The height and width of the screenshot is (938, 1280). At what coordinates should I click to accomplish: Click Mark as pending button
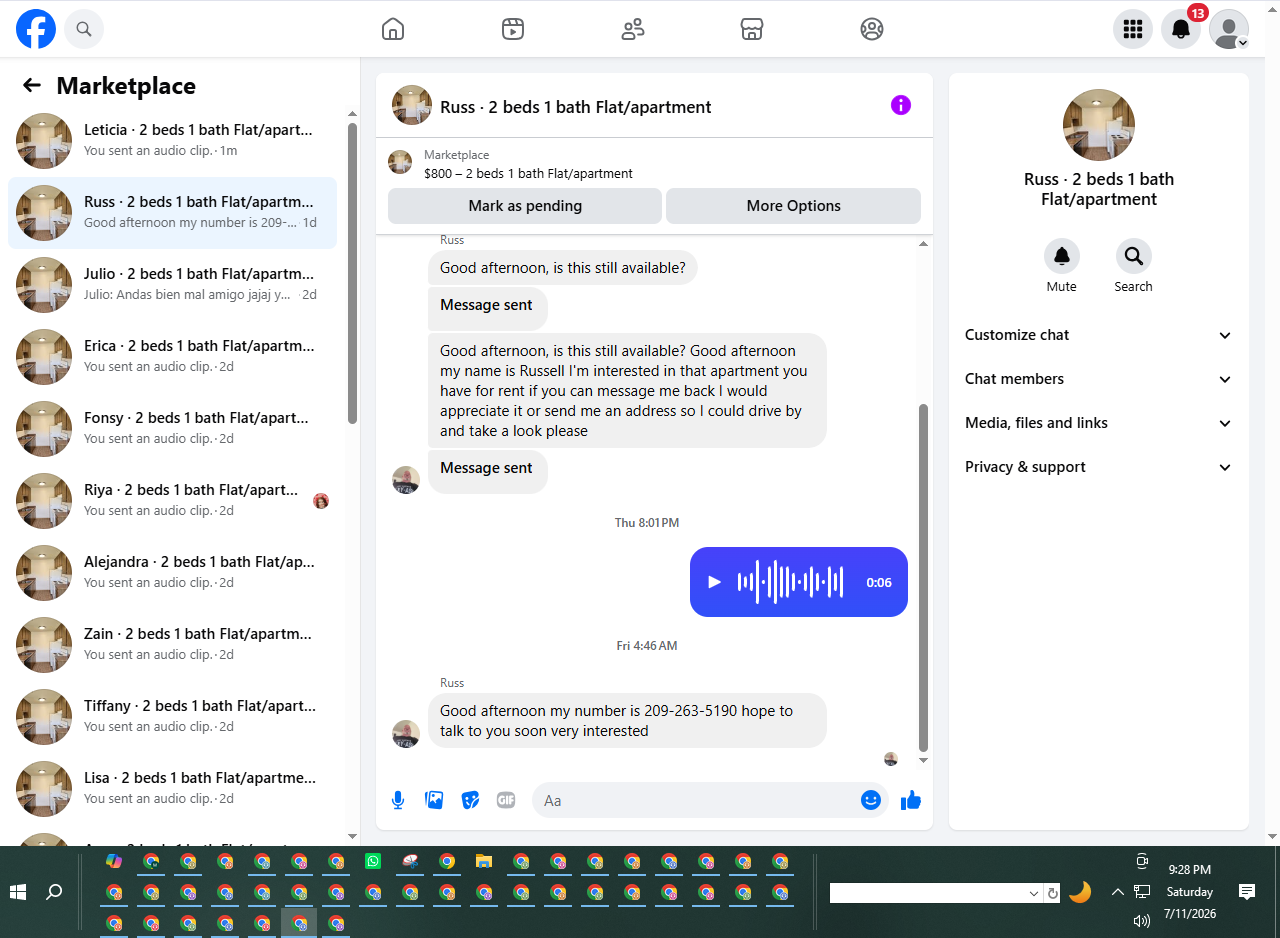tap(525, 206)
